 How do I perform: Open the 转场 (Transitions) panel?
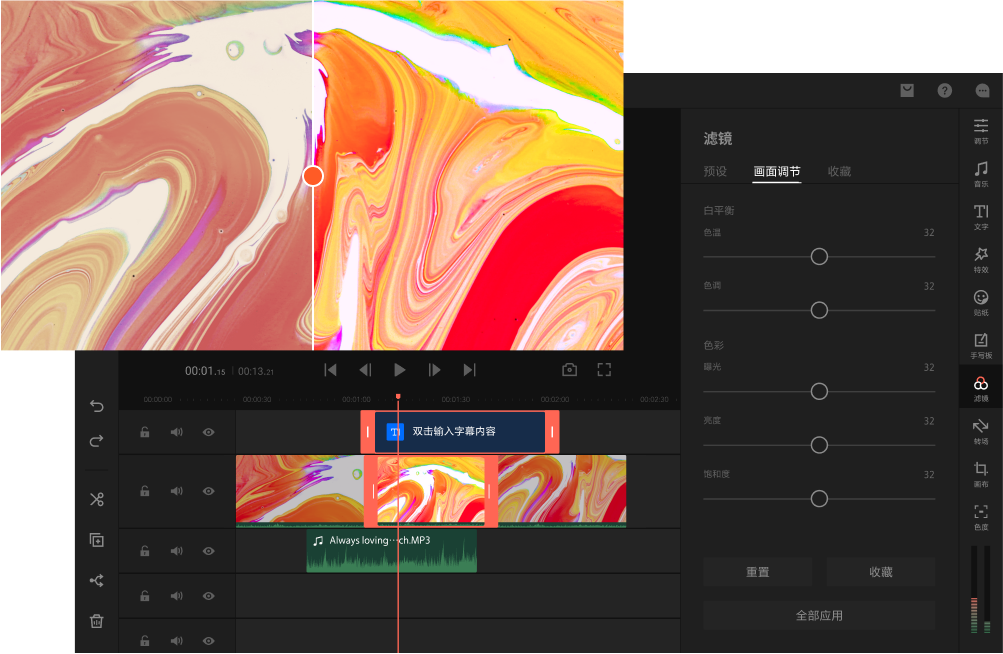click(981, 430)
